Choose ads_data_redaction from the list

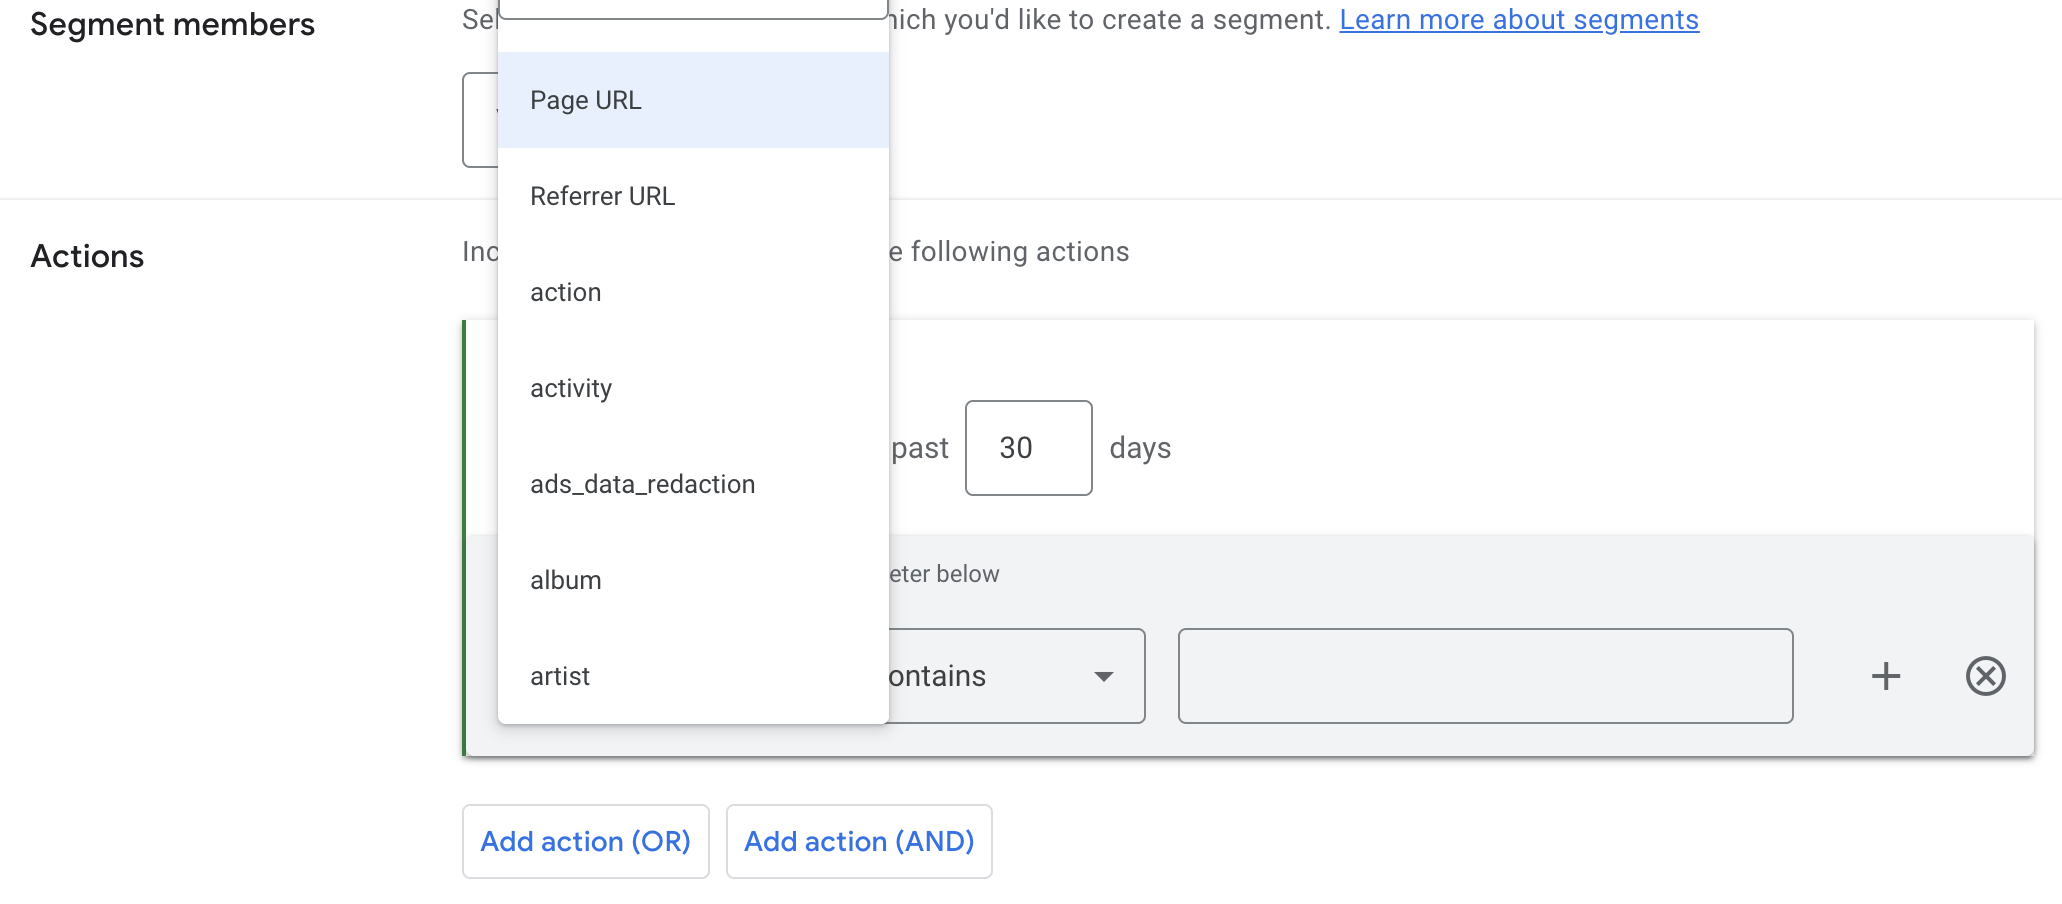click(x=693, y=484)
